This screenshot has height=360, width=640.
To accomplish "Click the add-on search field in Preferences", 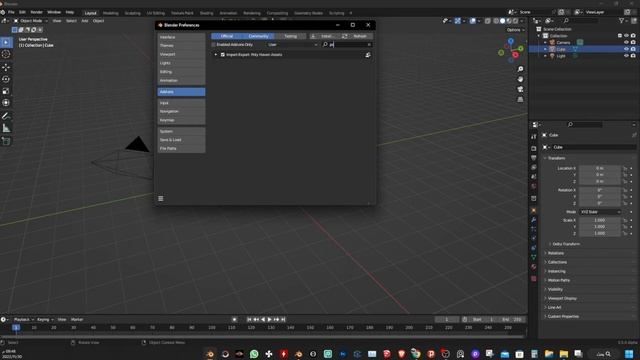I will point(347,44).
